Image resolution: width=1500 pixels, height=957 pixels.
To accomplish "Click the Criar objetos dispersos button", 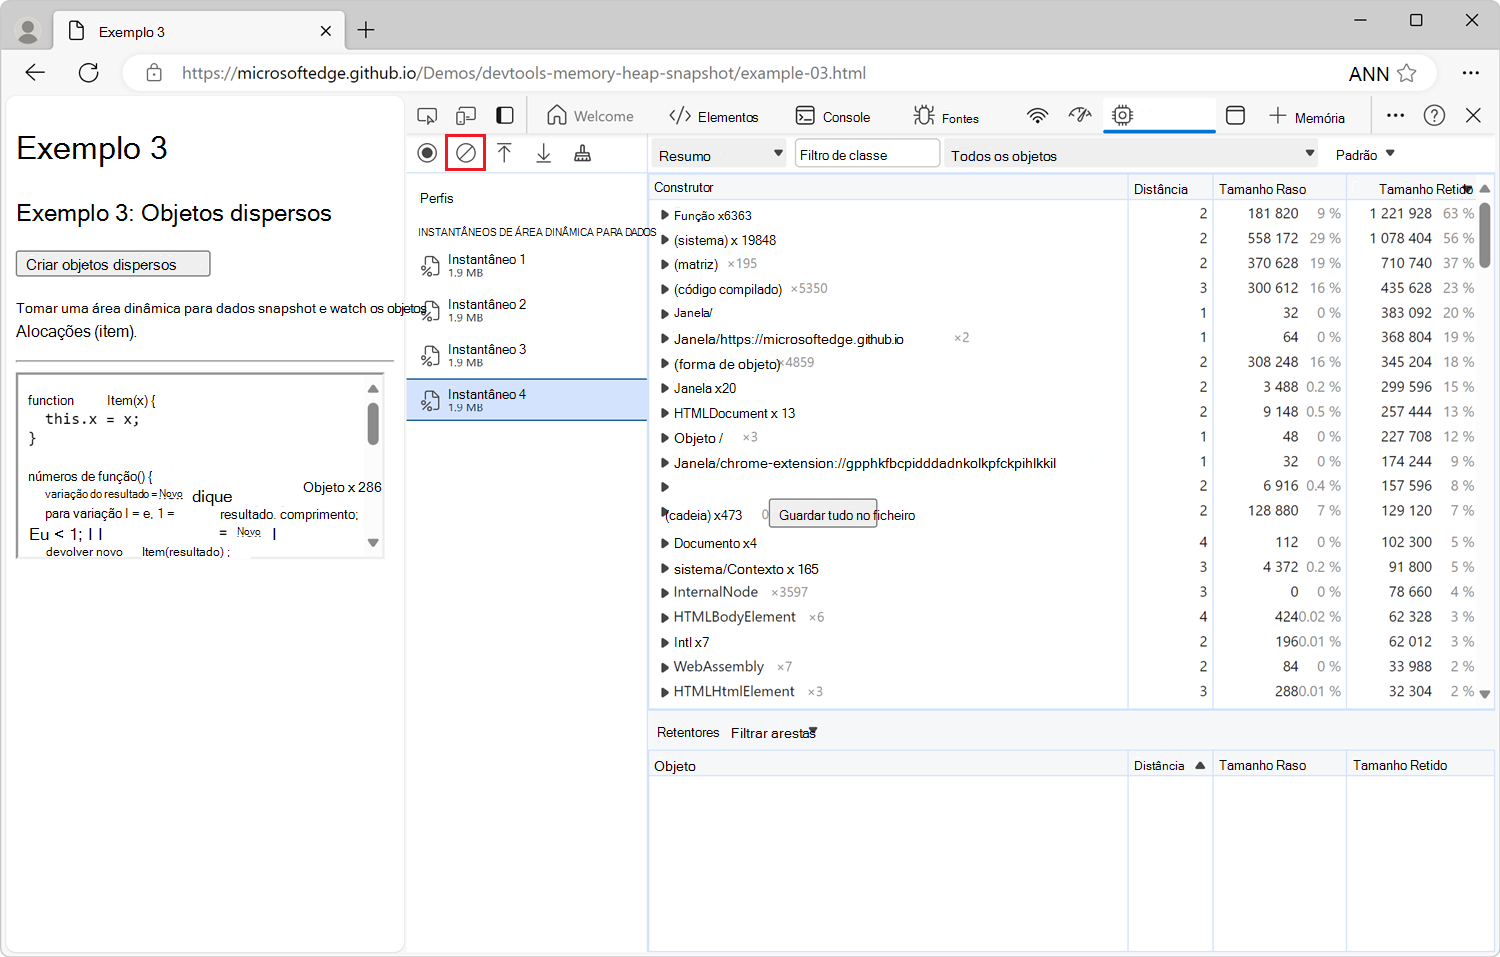I will tap(113, 264).
